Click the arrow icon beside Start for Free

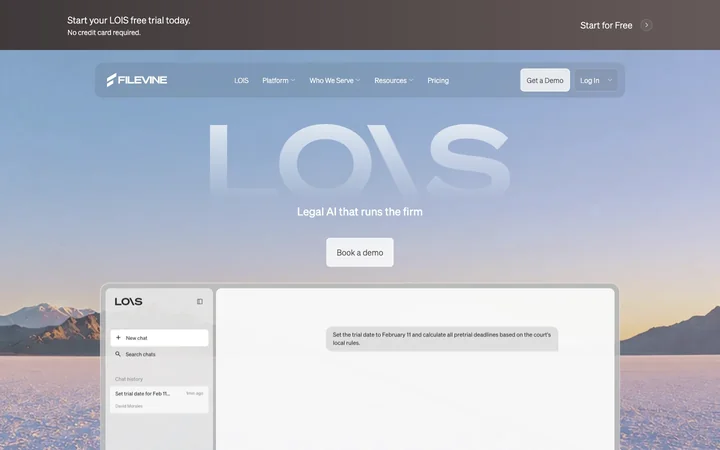[646, 25]
